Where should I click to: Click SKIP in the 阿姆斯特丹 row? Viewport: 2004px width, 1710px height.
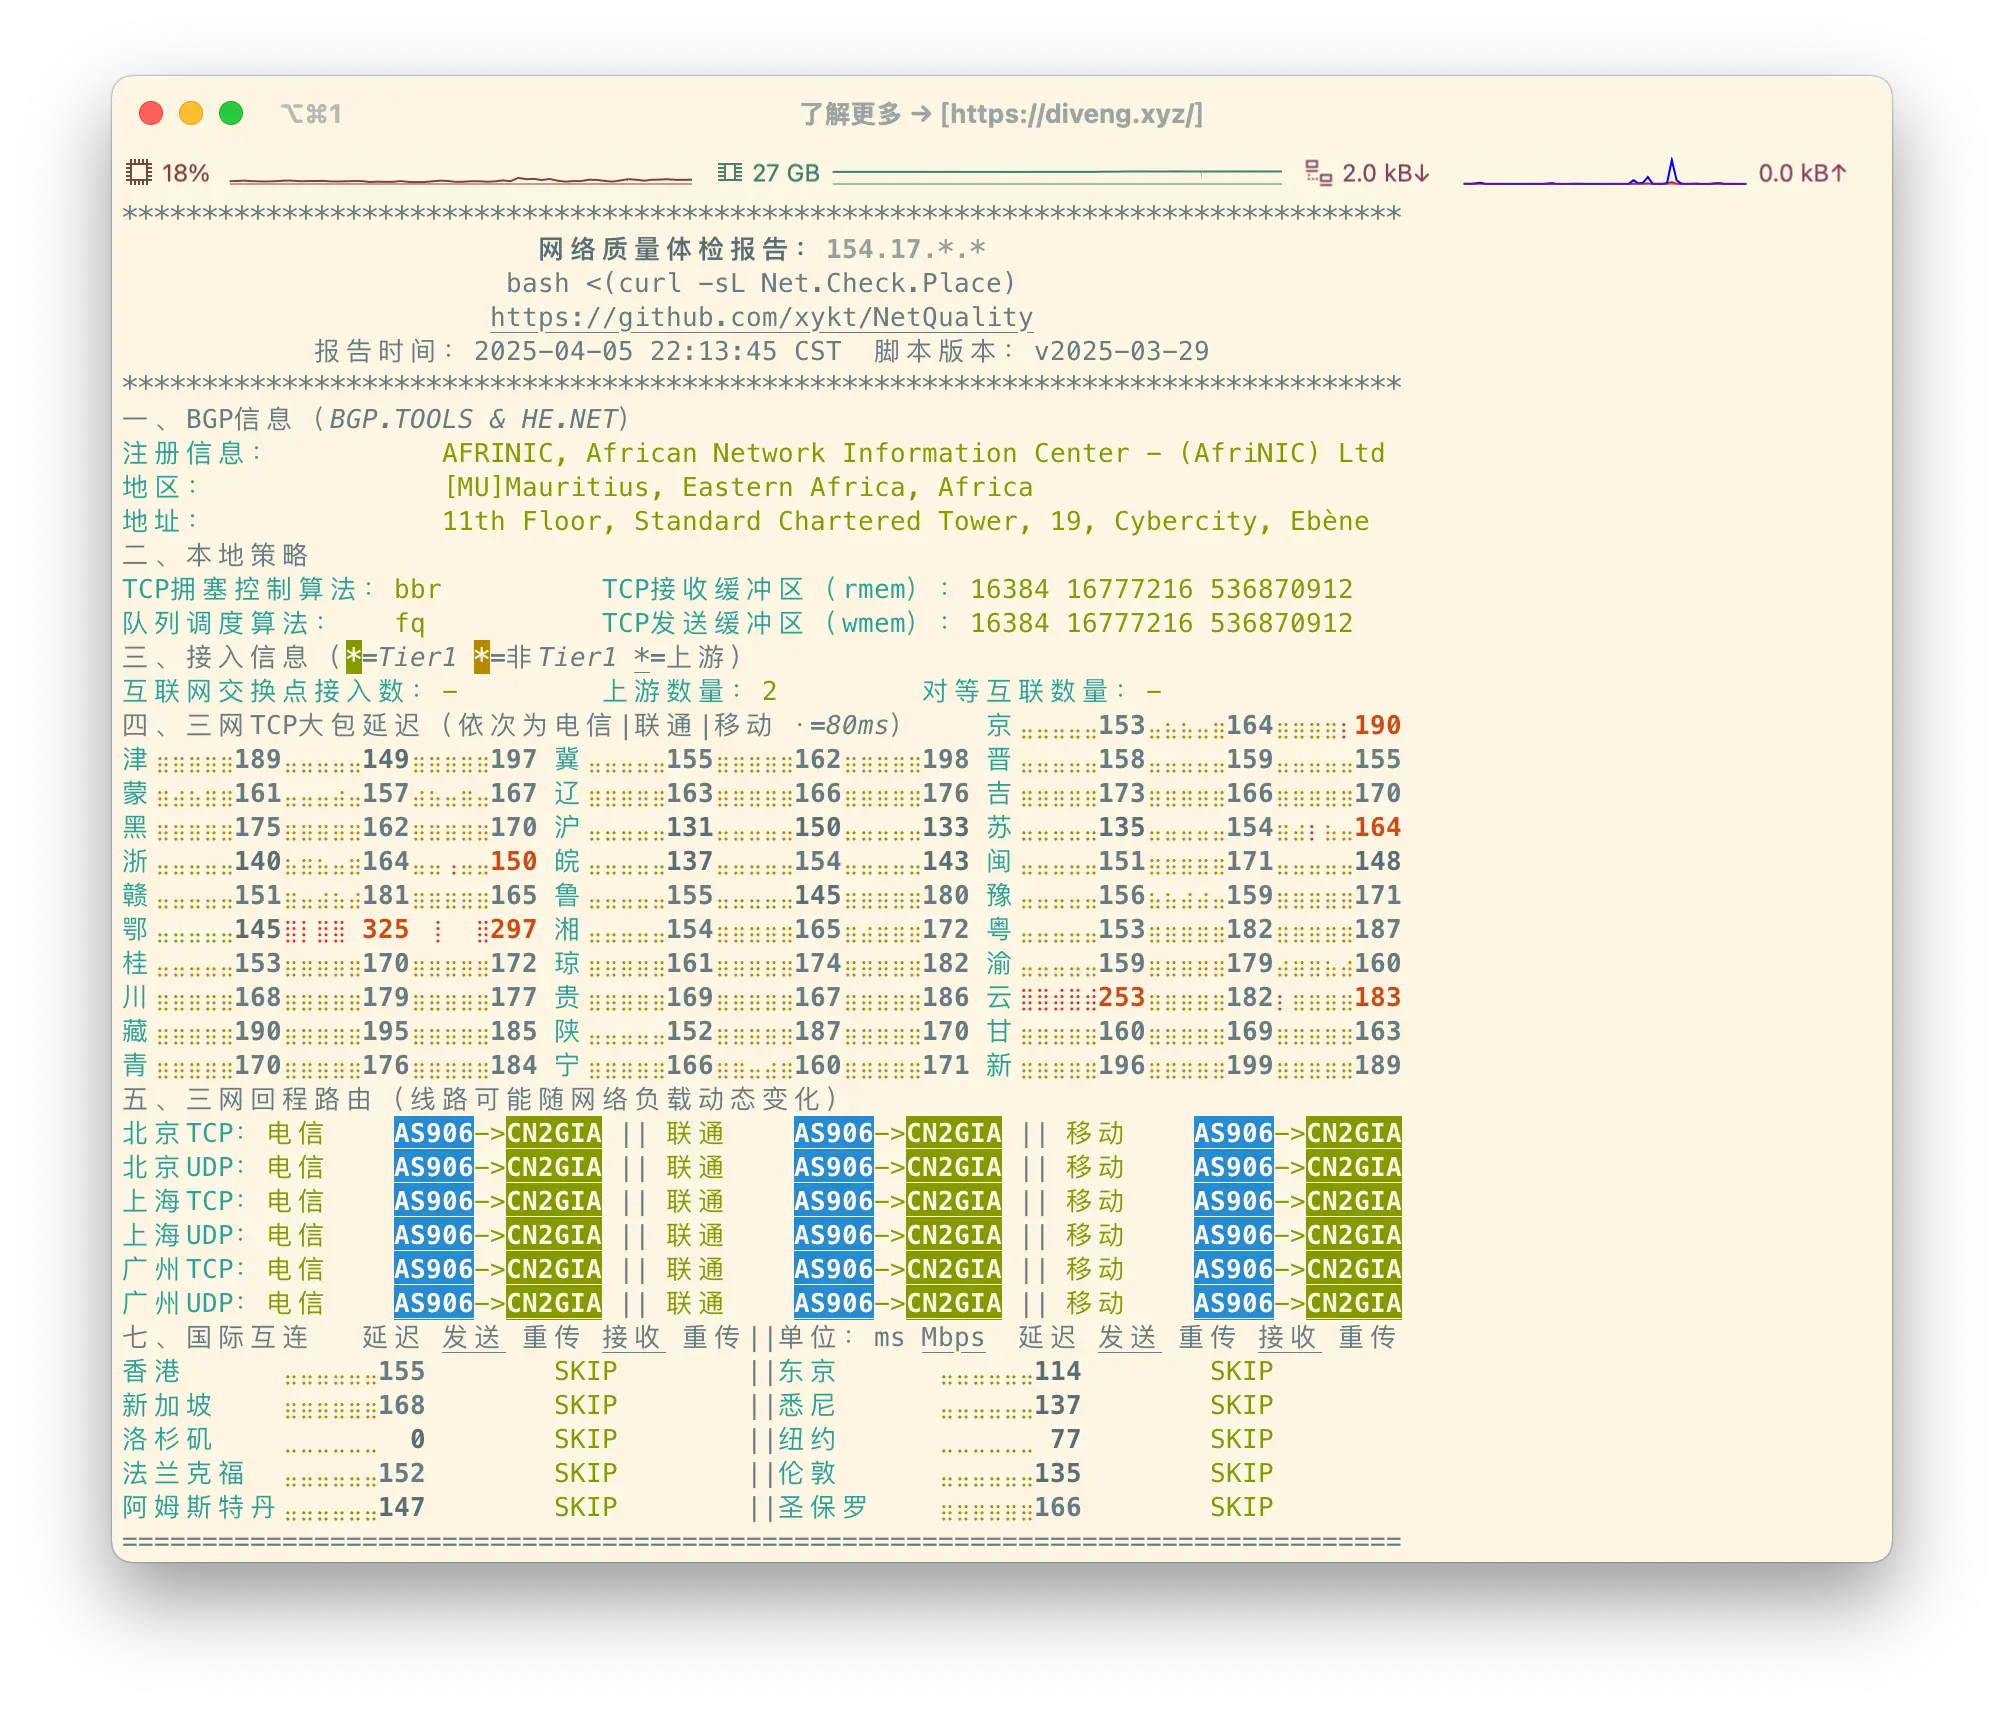[586, 1507]
